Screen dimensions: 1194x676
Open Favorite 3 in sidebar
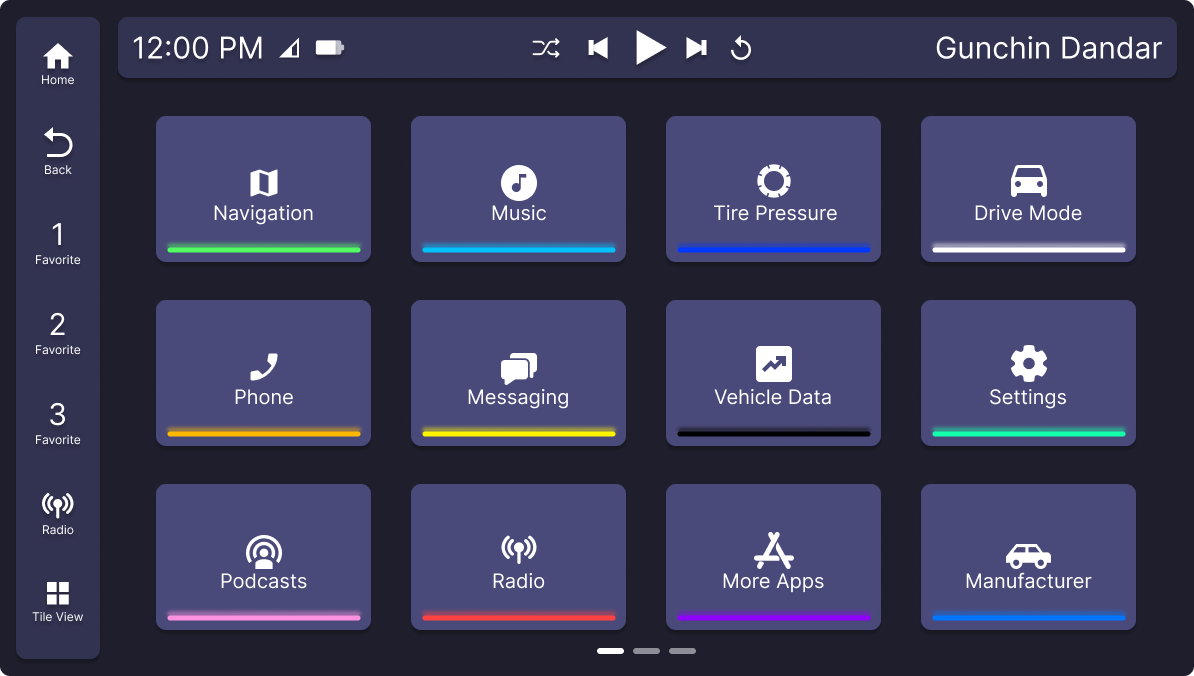[x=58, y=423]
